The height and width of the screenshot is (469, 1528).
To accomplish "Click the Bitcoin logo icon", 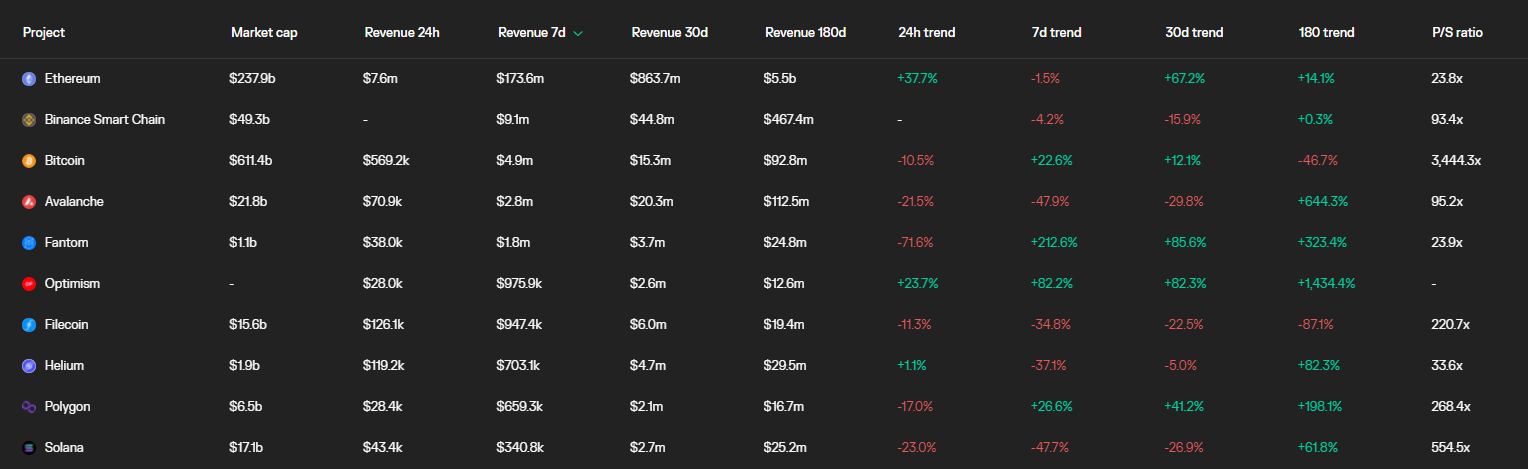I will [x=29, y=161].
